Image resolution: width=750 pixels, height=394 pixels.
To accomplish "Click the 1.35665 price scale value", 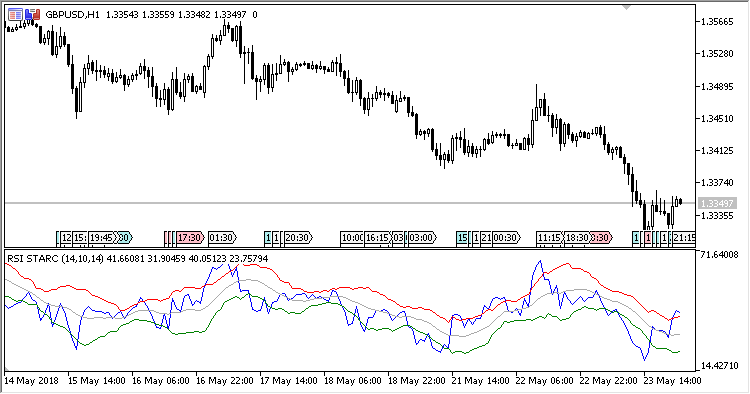I will [717, 22].
